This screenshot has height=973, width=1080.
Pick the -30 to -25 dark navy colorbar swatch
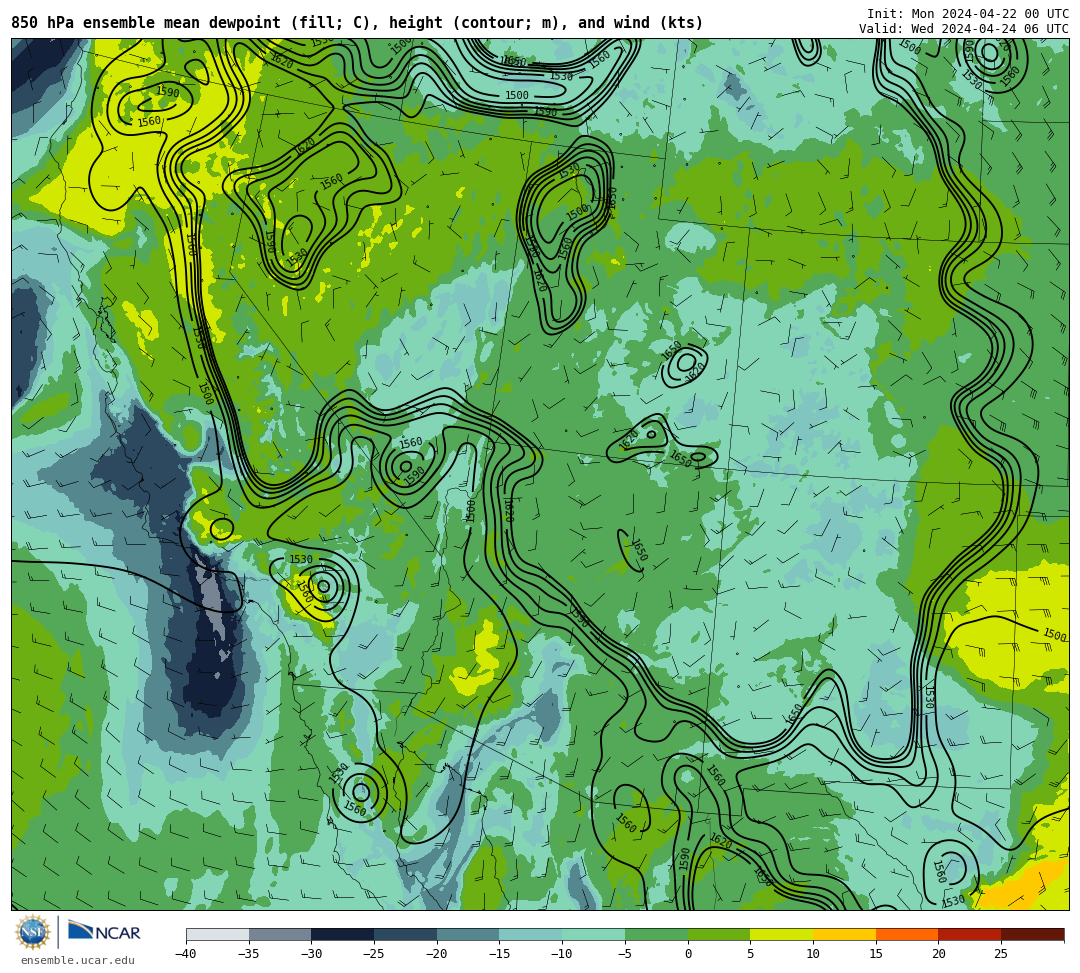343,934
